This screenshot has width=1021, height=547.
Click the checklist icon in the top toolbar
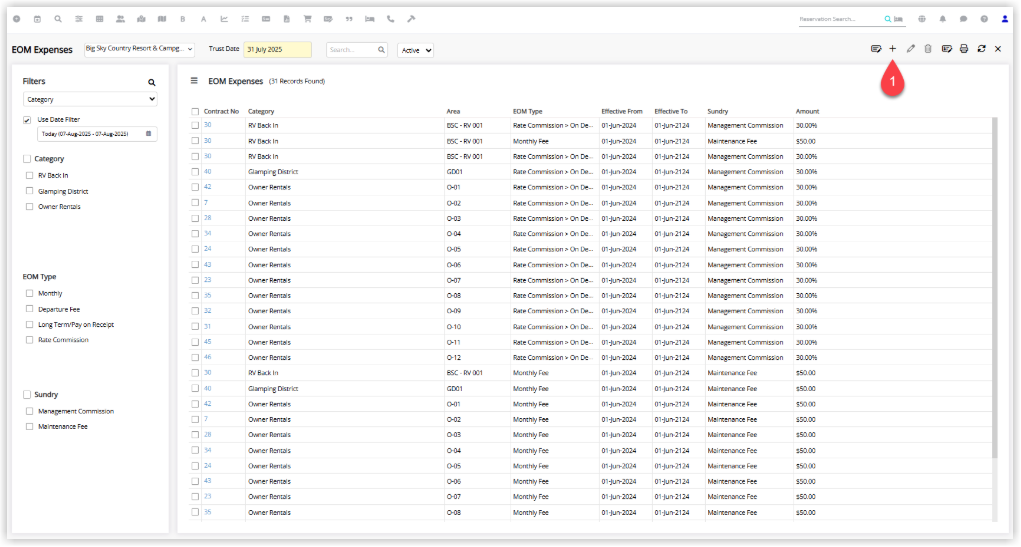[x=245, y=19]
